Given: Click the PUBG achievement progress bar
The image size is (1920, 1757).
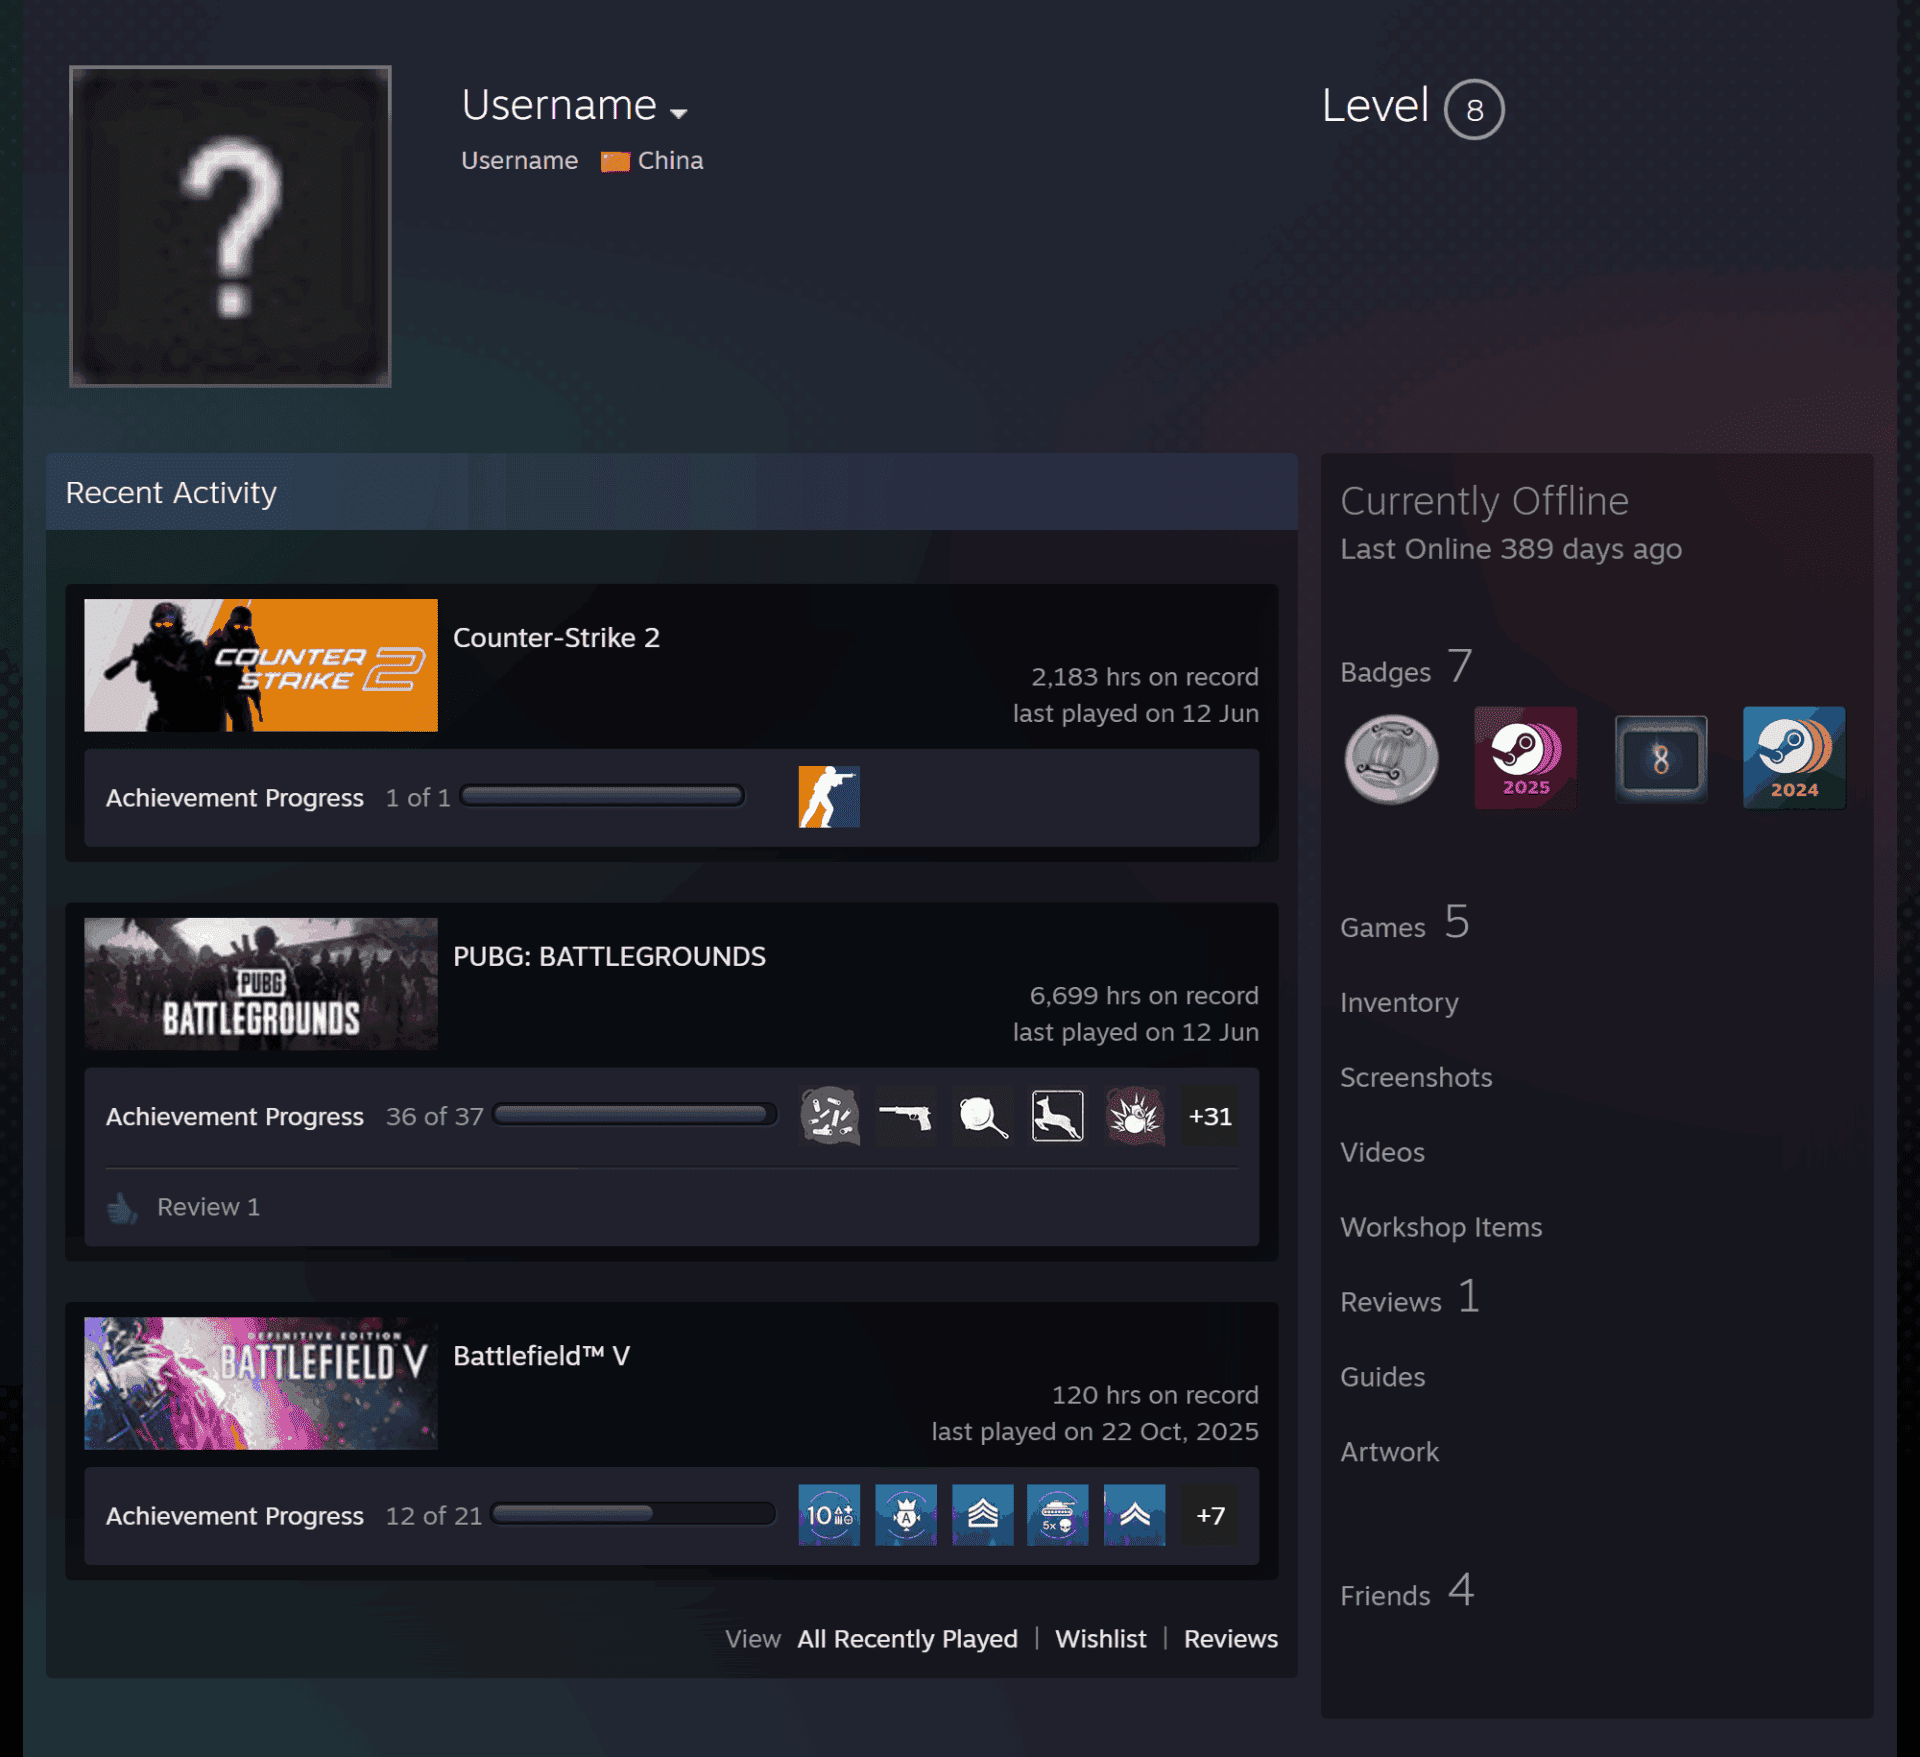Looking at the screenshot, I should 635,1115.
